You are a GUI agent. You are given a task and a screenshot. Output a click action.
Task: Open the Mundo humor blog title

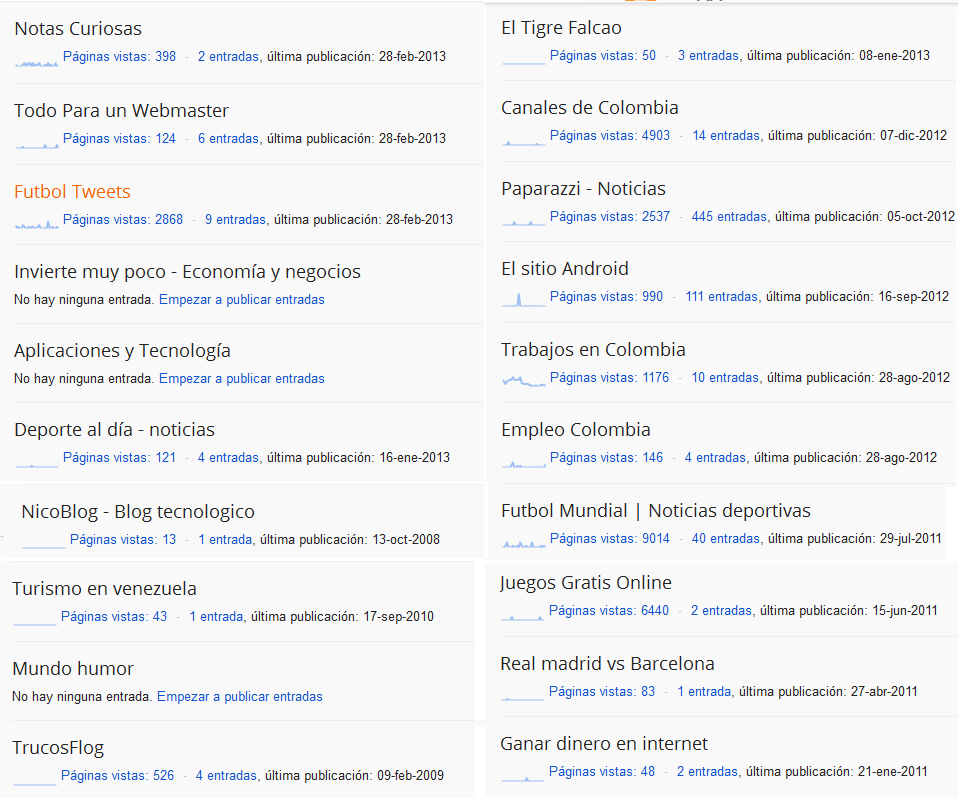73,669
